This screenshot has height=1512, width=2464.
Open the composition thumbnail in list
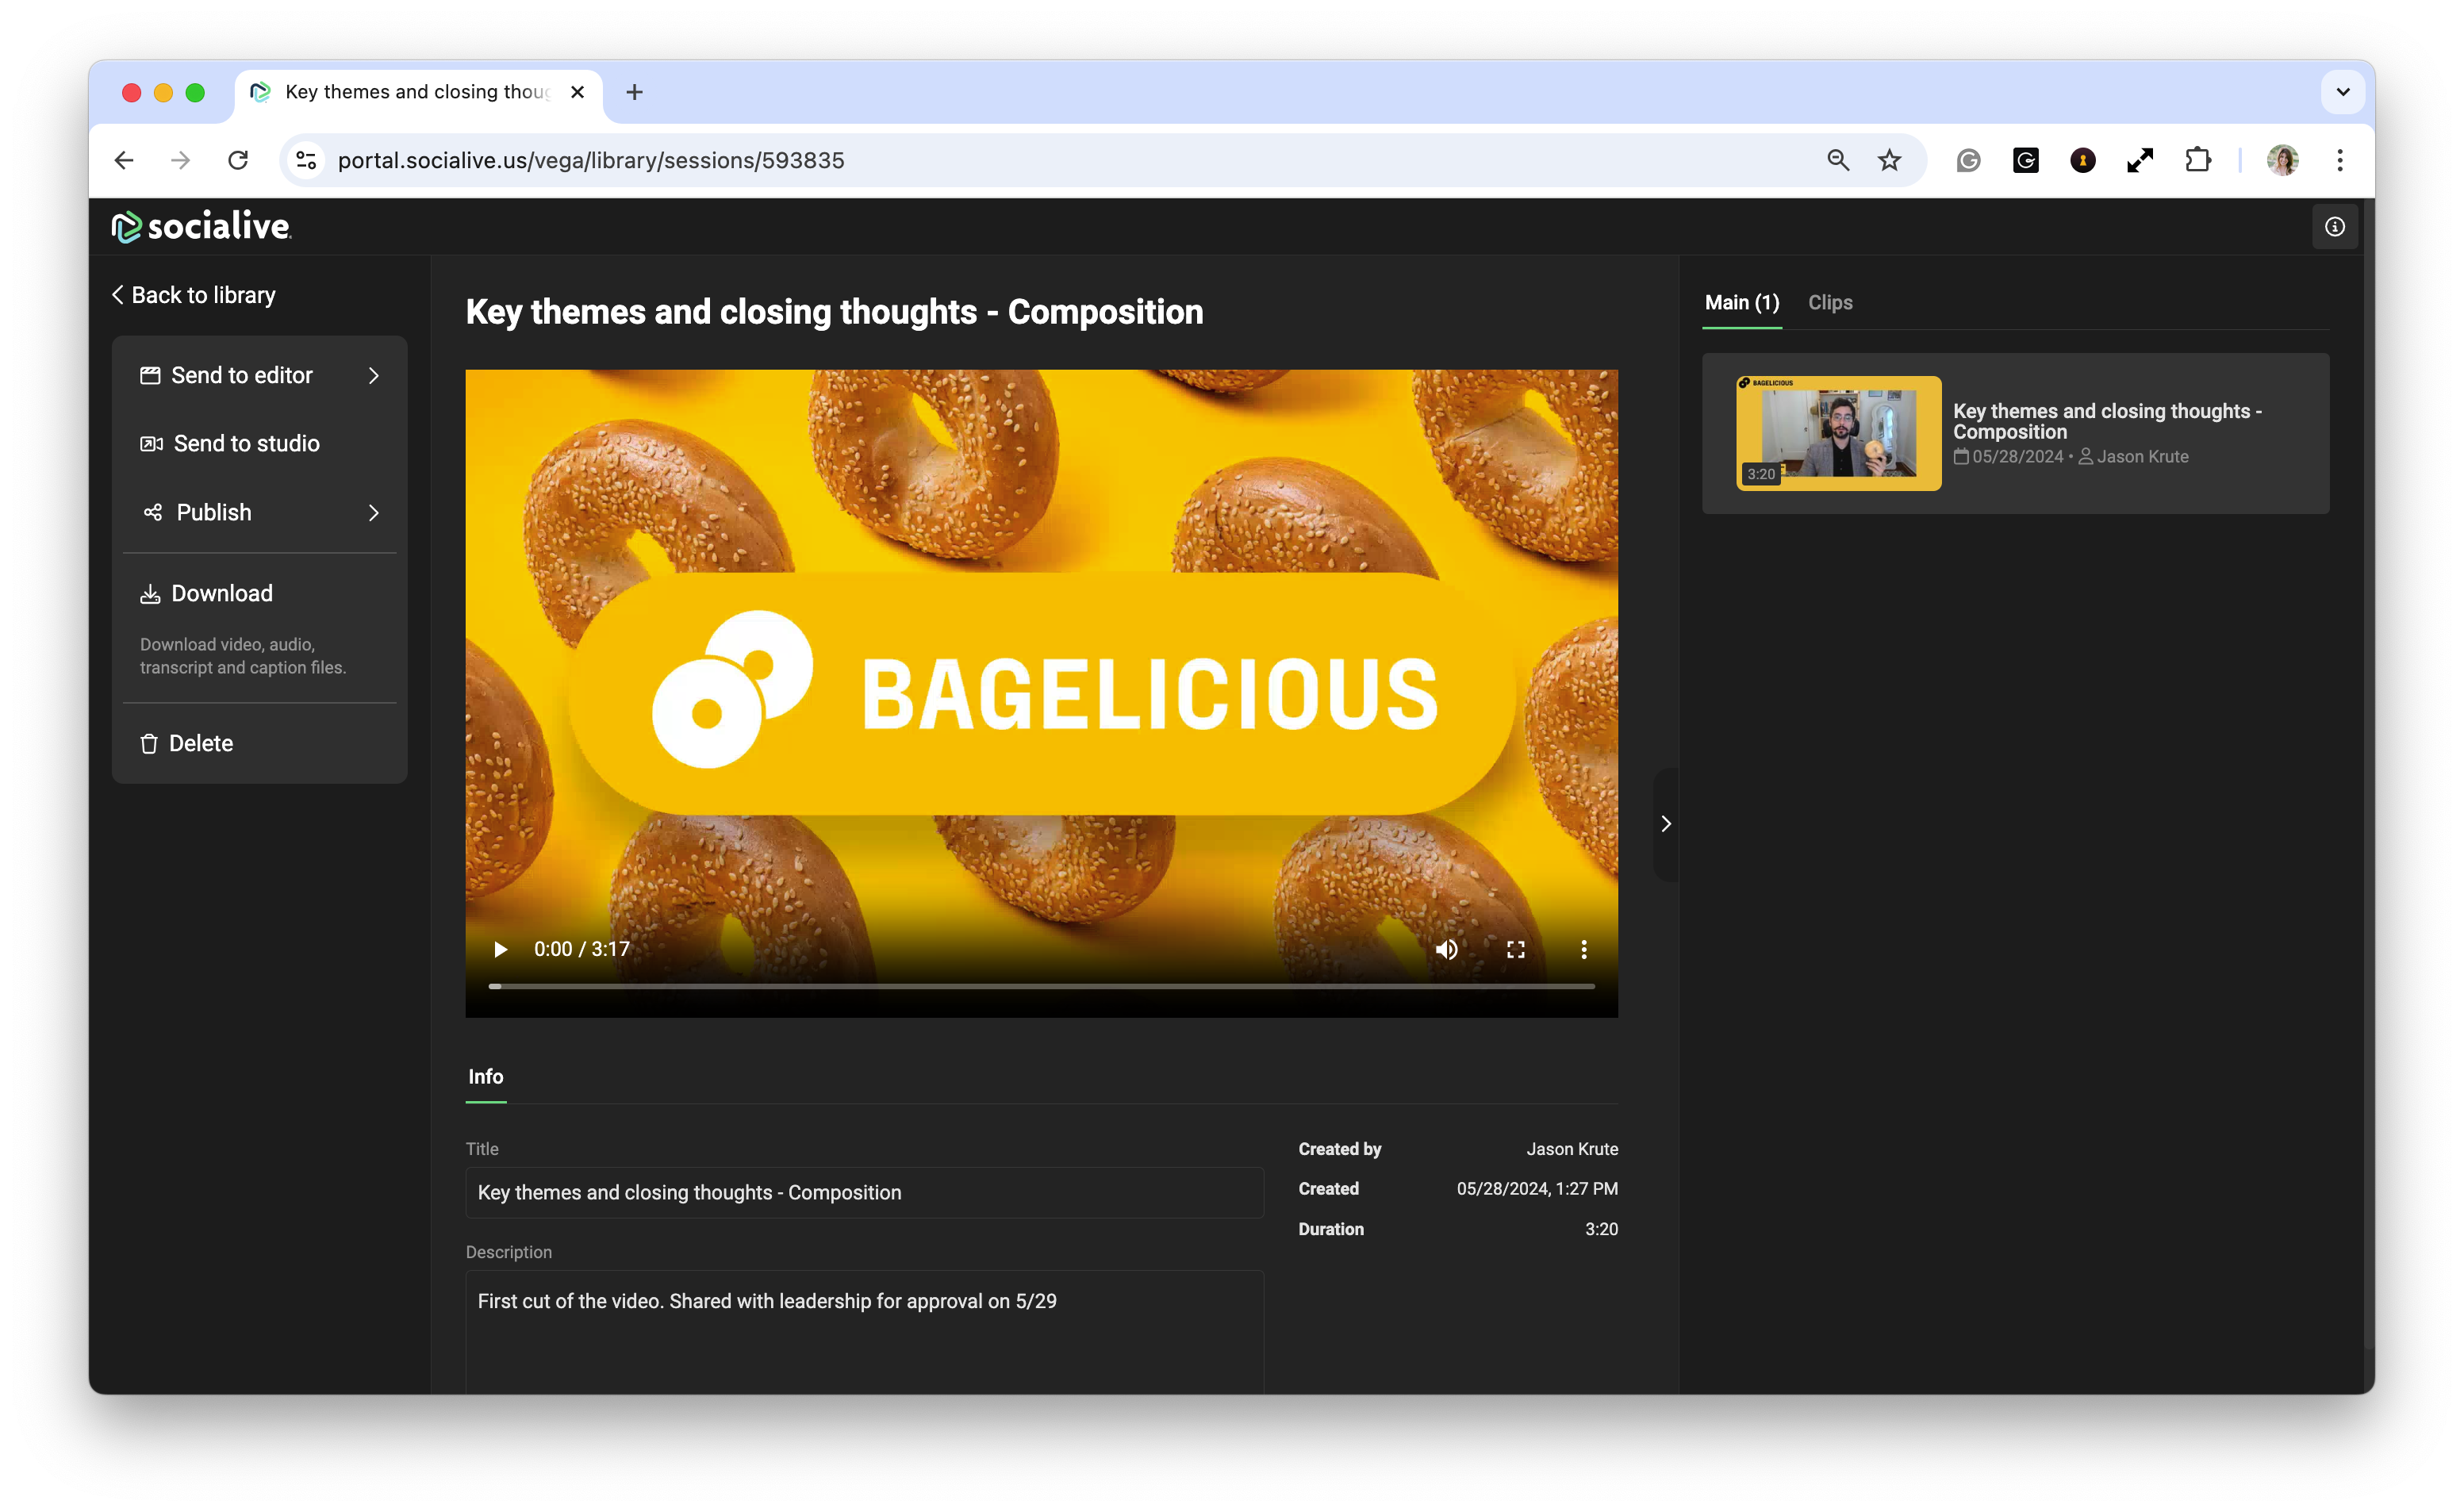(1838, 433)
